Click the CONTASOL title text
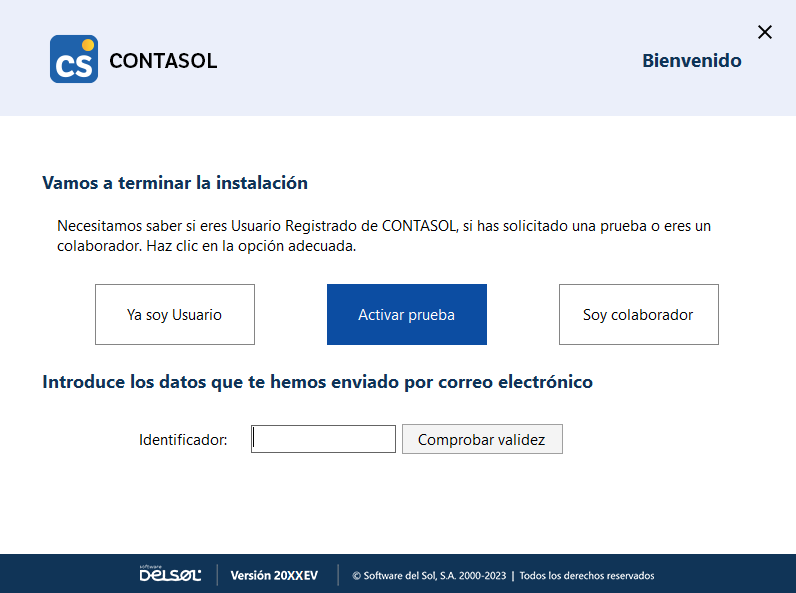Screen dimensions: 796x593 [163, 61]
